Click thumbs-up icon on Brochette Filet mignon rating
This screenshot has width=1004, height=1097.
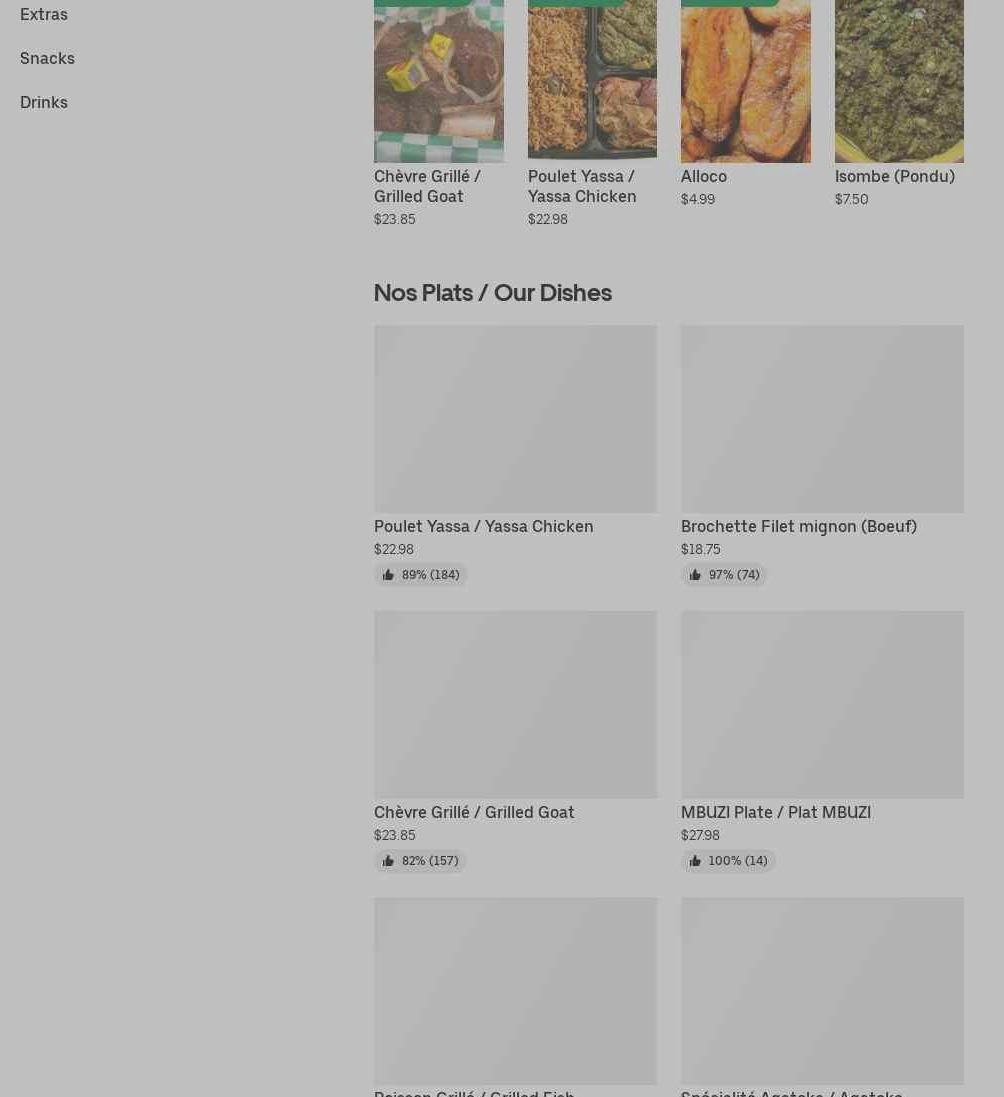(695, 575)
